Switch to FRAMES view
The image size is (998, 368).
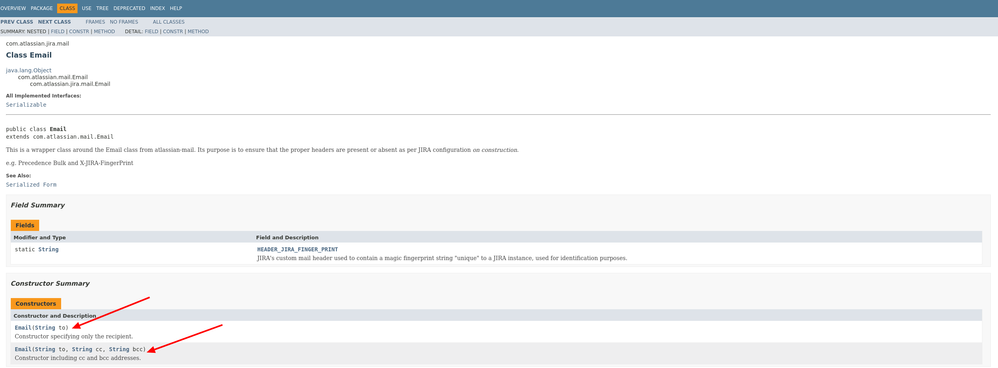click(x=95, y=22)
